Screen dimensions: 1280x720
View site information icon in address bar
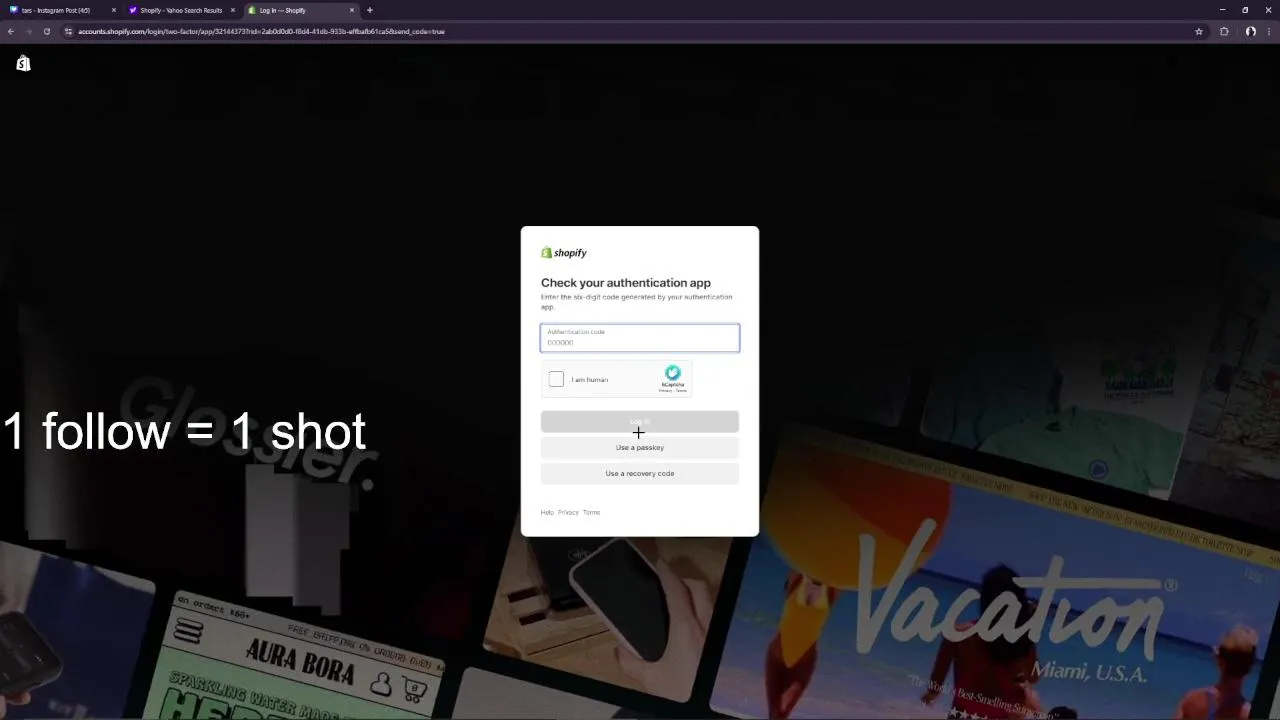point(68,31)
